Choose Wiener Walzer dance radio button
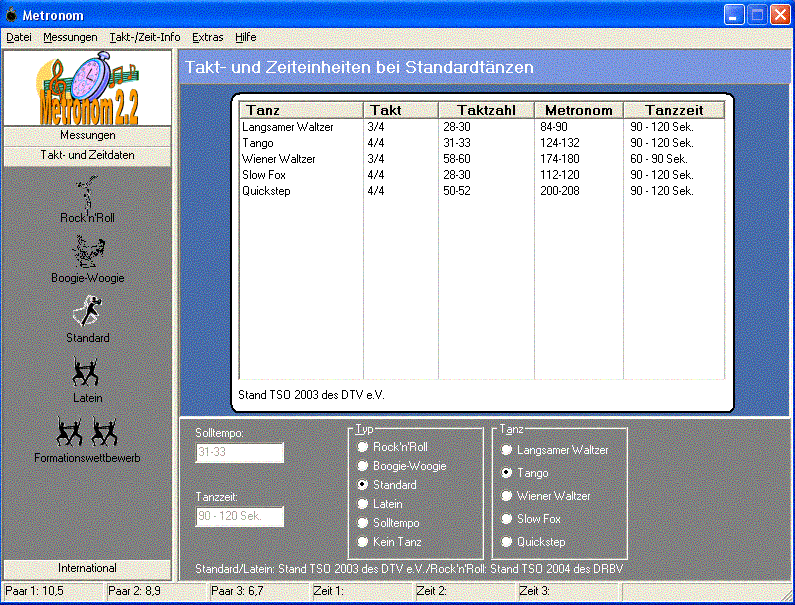 coord(506,495)
